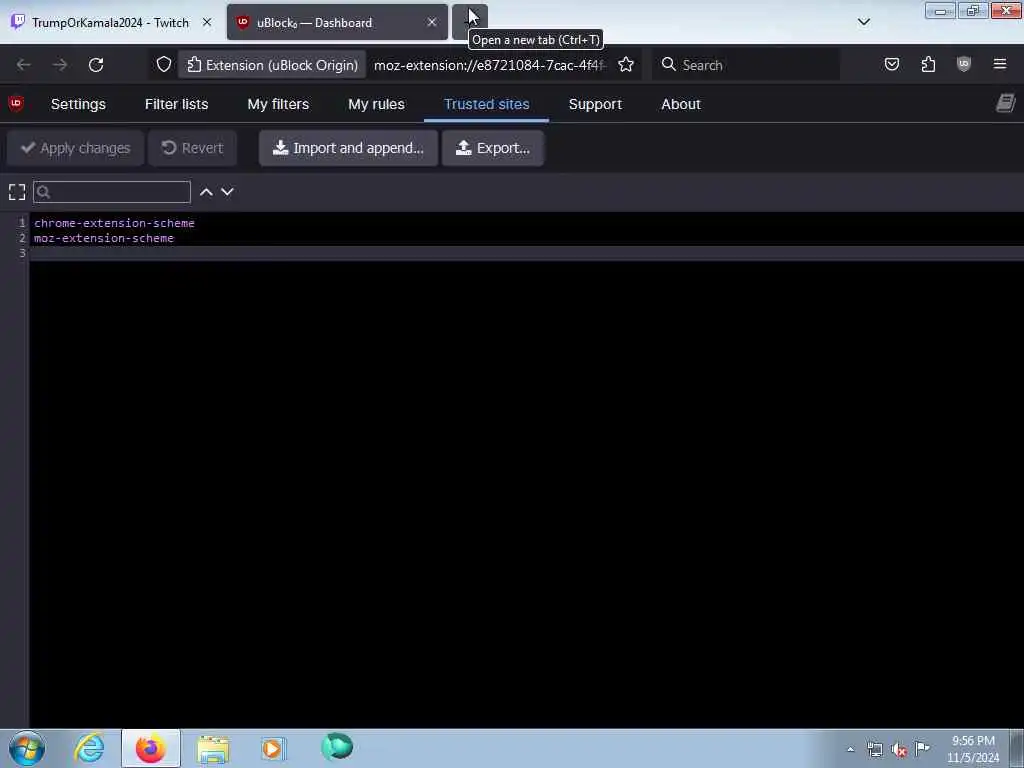This screenshot has width=1024, height=768.
Task: Reload the current page
Action: [96, 65]
